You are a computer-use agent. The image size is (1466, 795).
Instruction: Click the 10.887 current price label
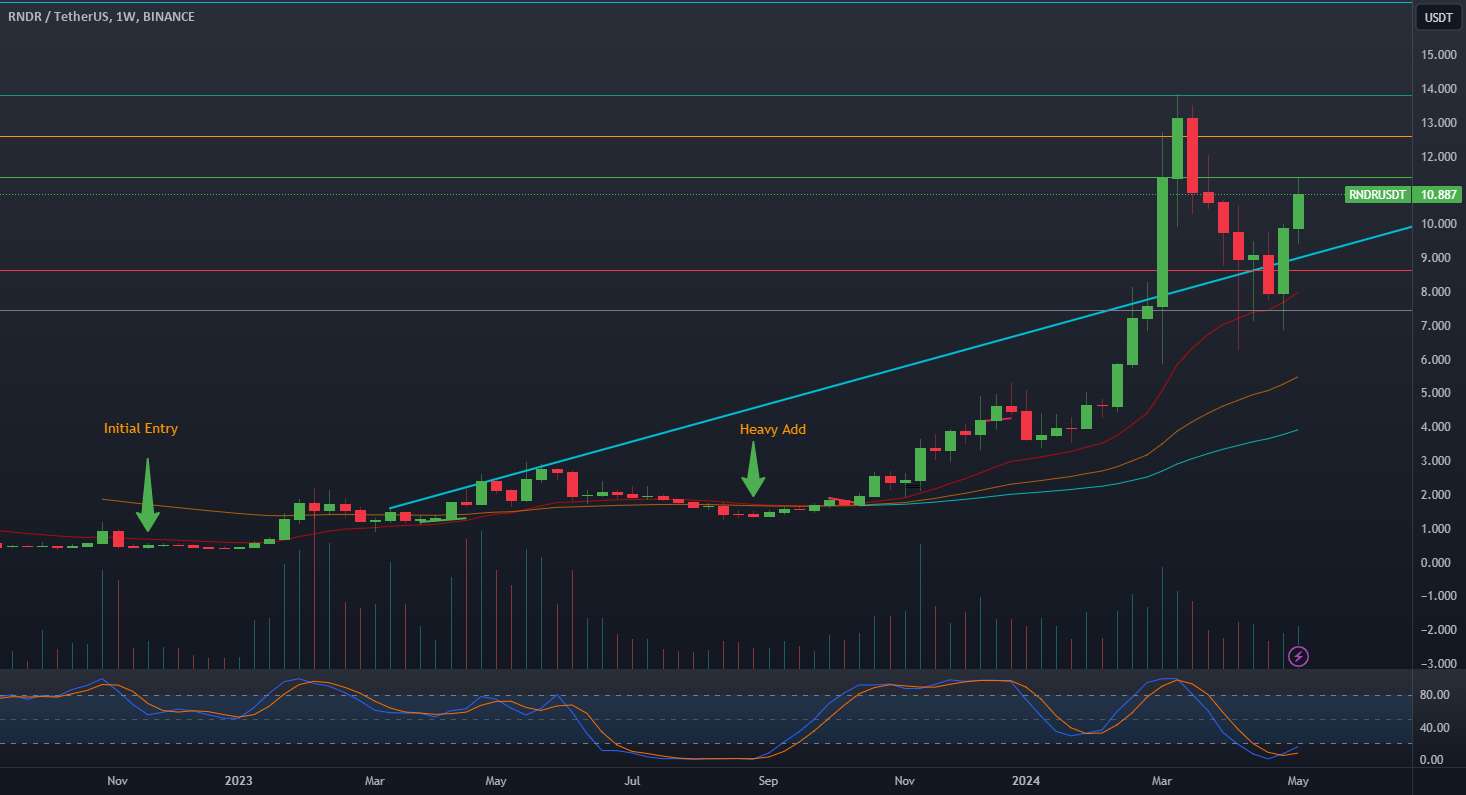[1440, 195]
